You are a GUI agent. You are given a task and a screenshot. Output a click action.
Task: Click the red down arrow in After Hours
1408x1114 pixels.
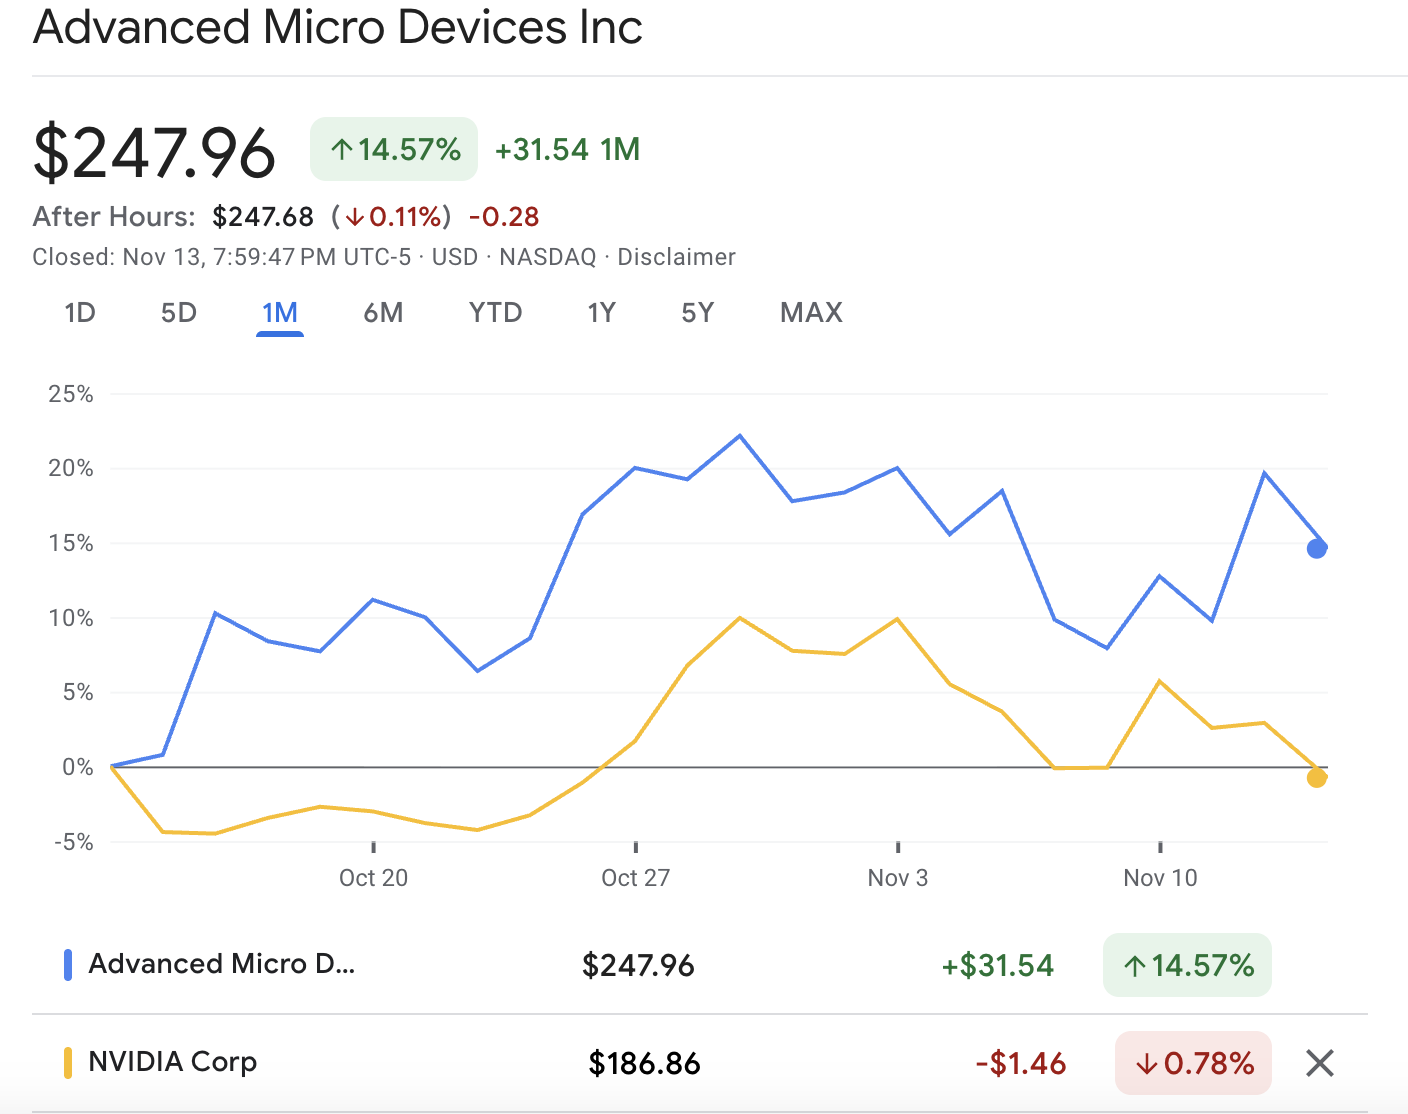pos(355,216)
